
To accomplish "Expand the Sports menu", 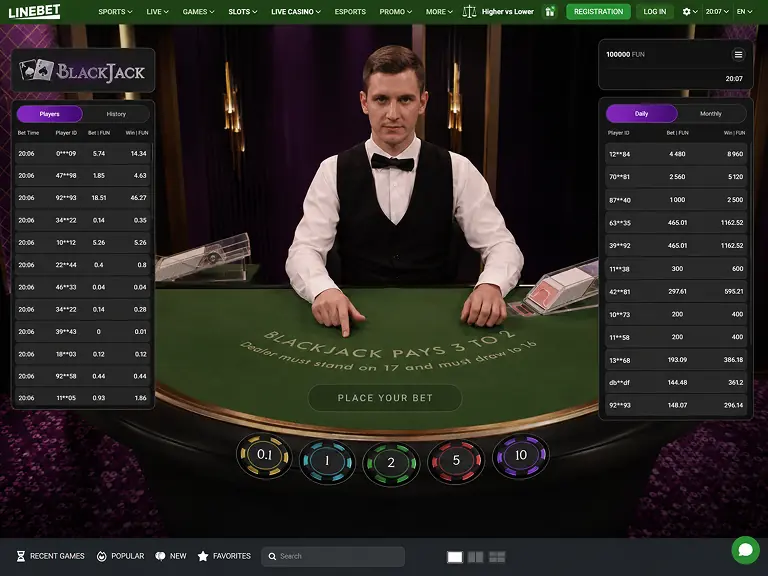I will (x=115, y=11).
